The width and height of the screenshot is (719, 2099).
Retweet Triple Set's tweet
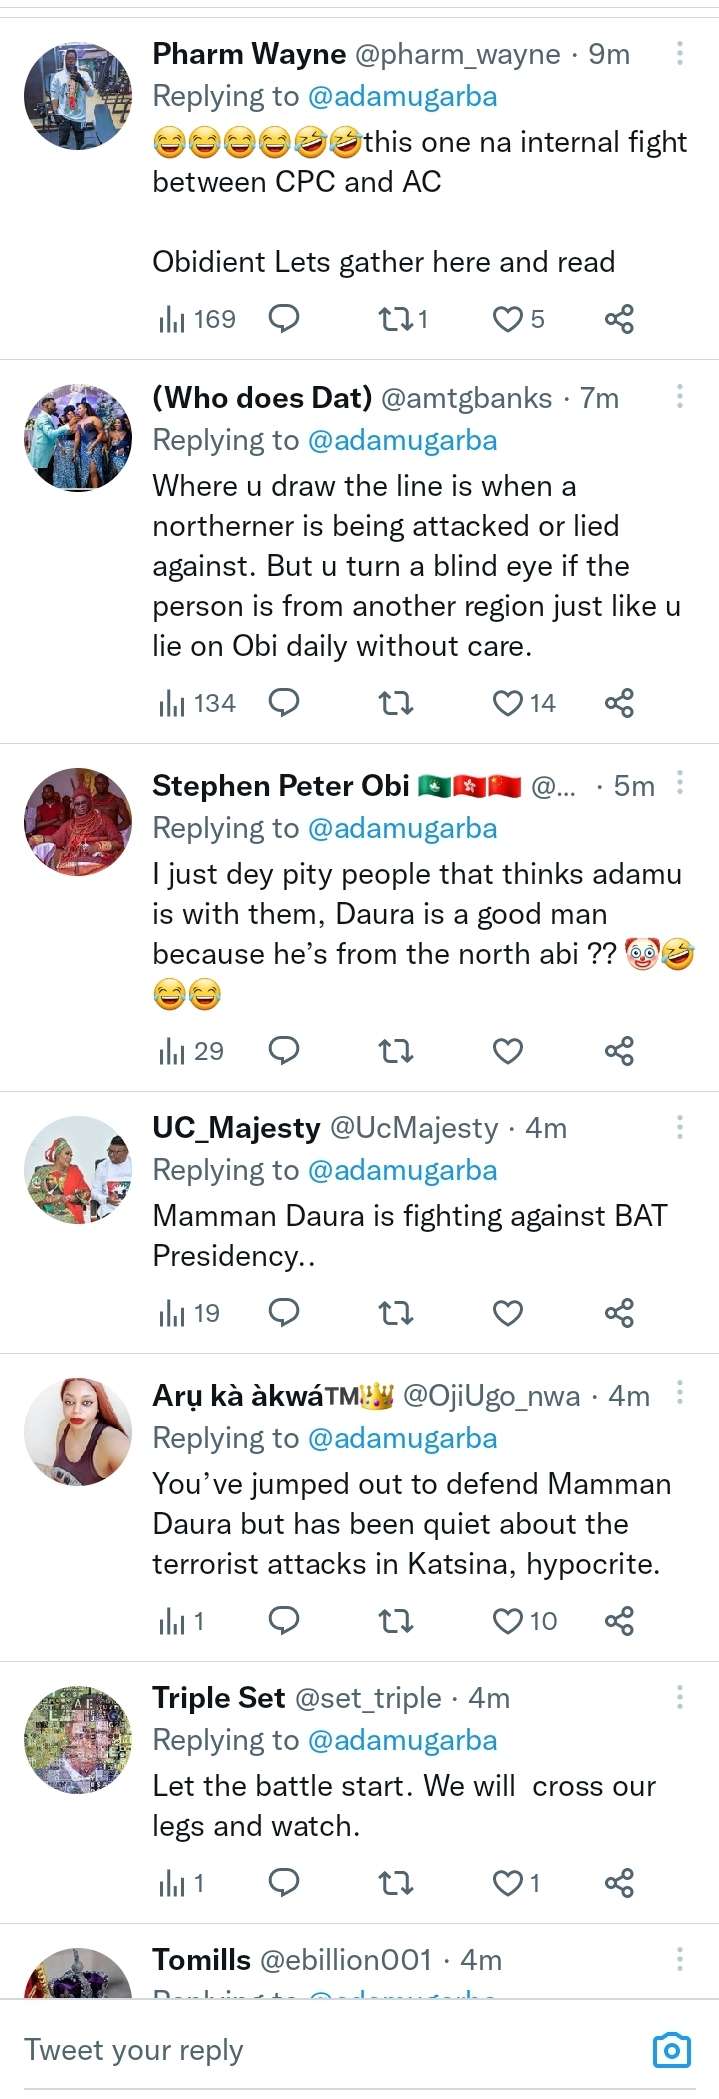(x=395, y=1883)
